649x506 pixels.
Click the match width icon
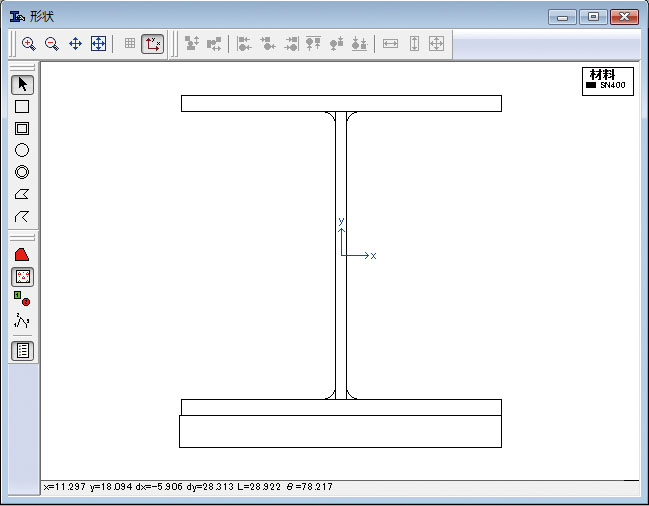390,43
